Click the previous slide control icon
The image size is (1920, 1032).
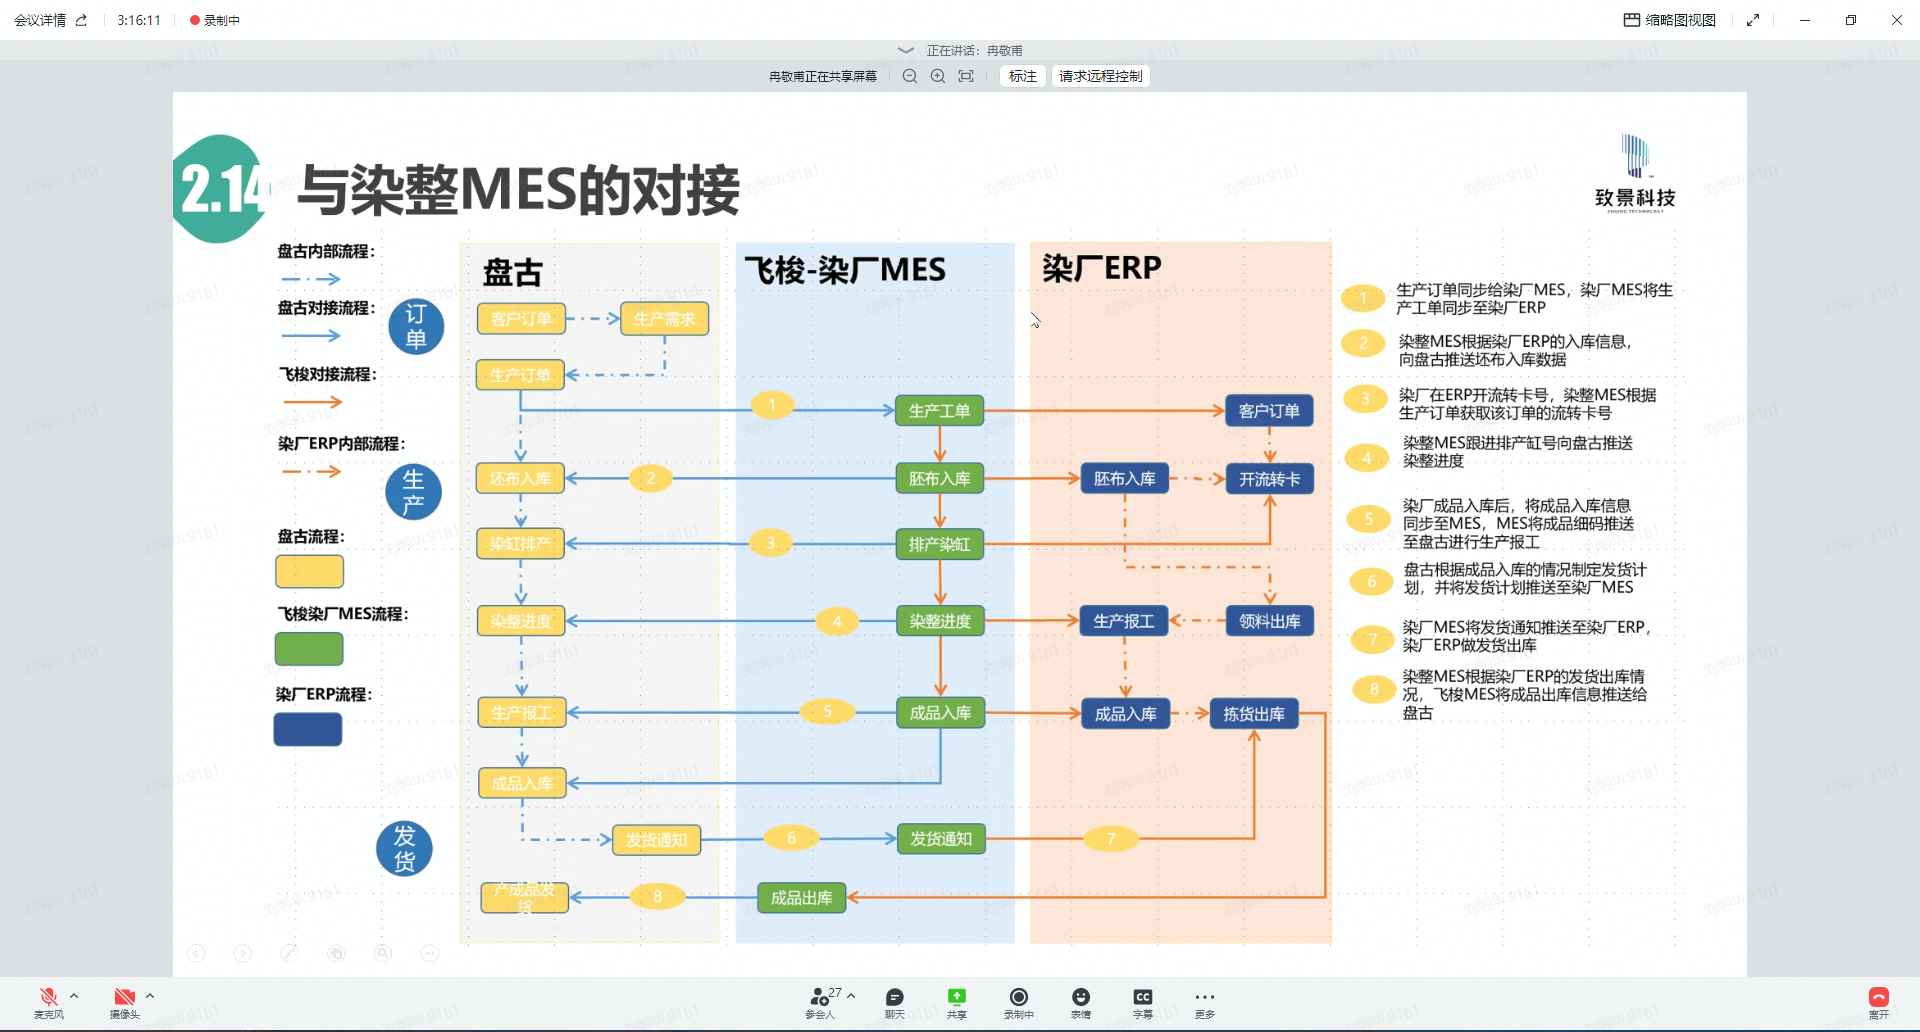click(197, 953)
